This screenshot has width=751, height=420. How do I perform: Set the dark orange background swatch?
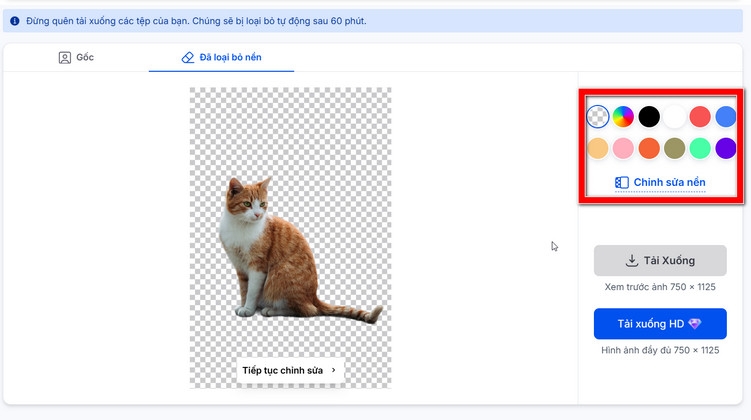click(x=649, y=148)
